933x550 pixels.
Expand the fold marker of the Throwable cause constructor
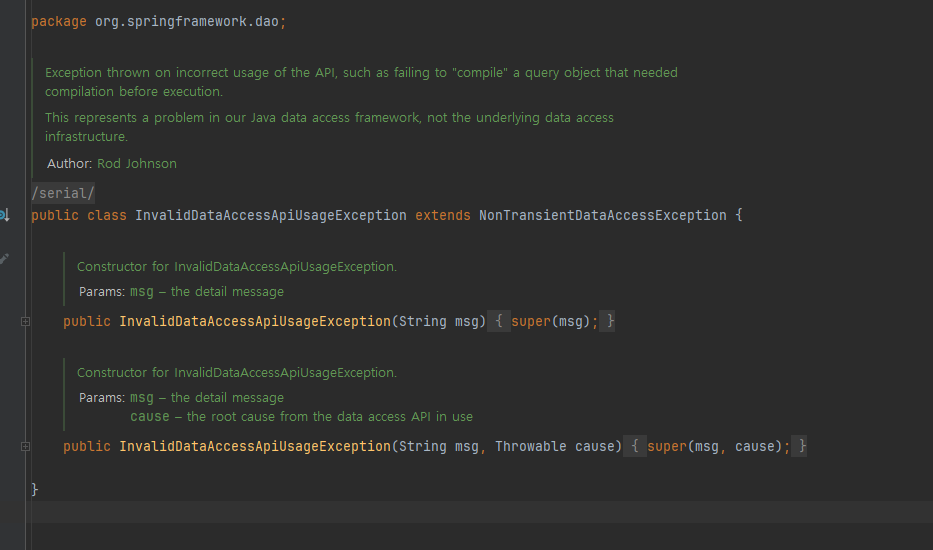click(26, 446)
